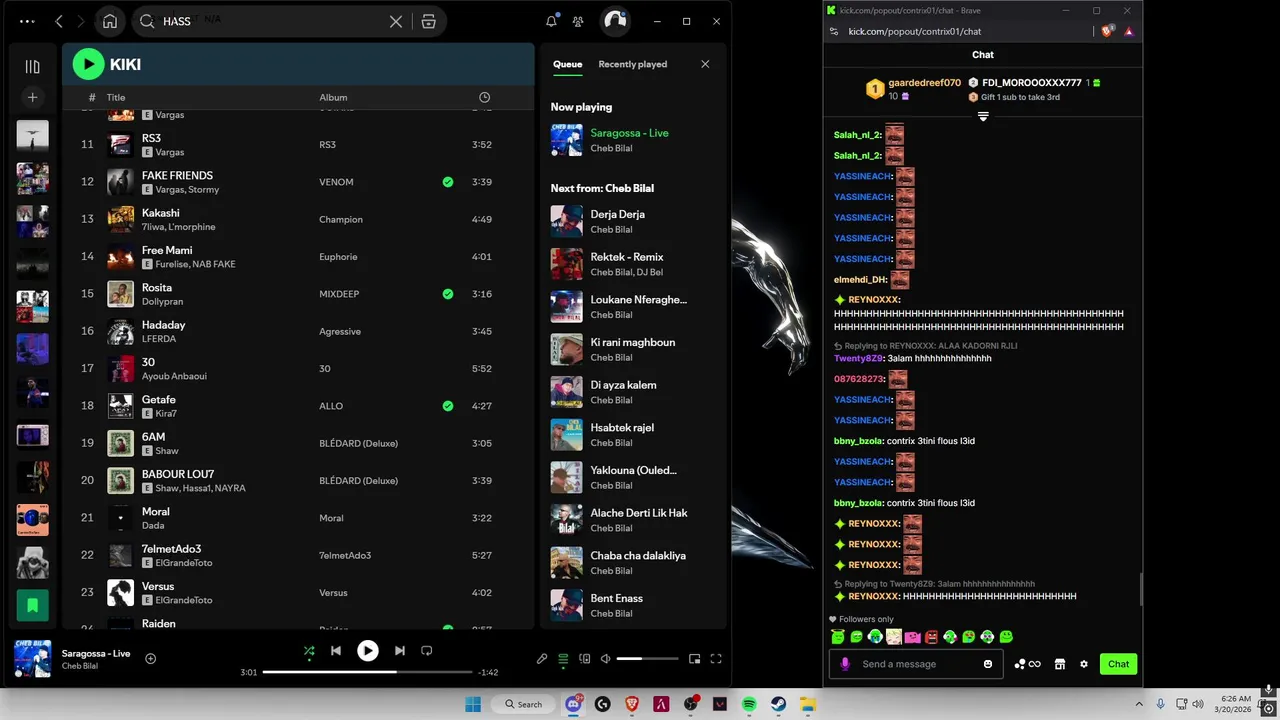Create a new playlist with plus icon

point(32,97)
